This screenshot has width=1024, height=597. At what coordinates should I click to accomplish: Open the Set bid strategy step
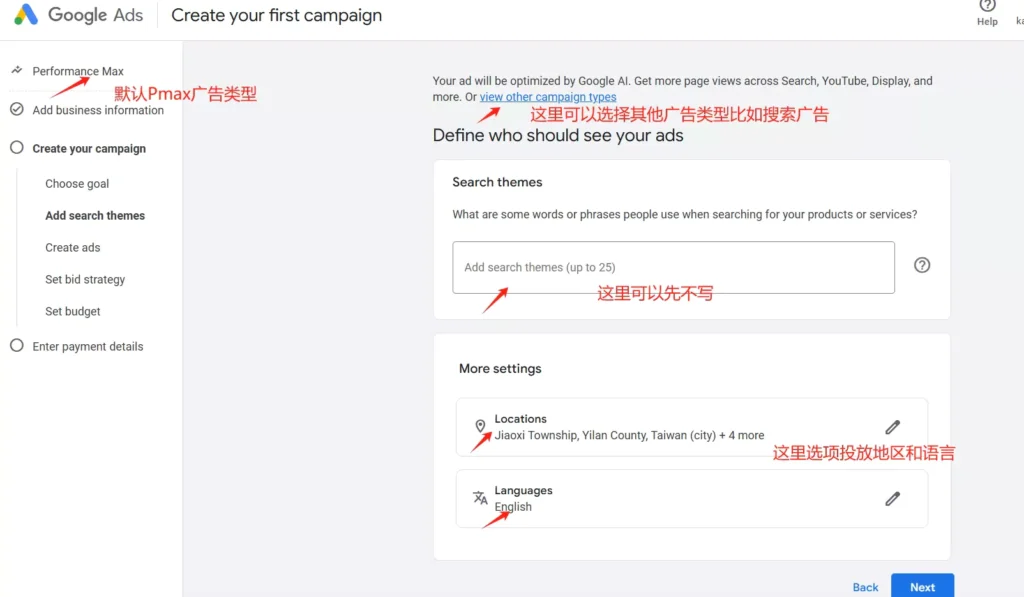click(x=84, y=279)
